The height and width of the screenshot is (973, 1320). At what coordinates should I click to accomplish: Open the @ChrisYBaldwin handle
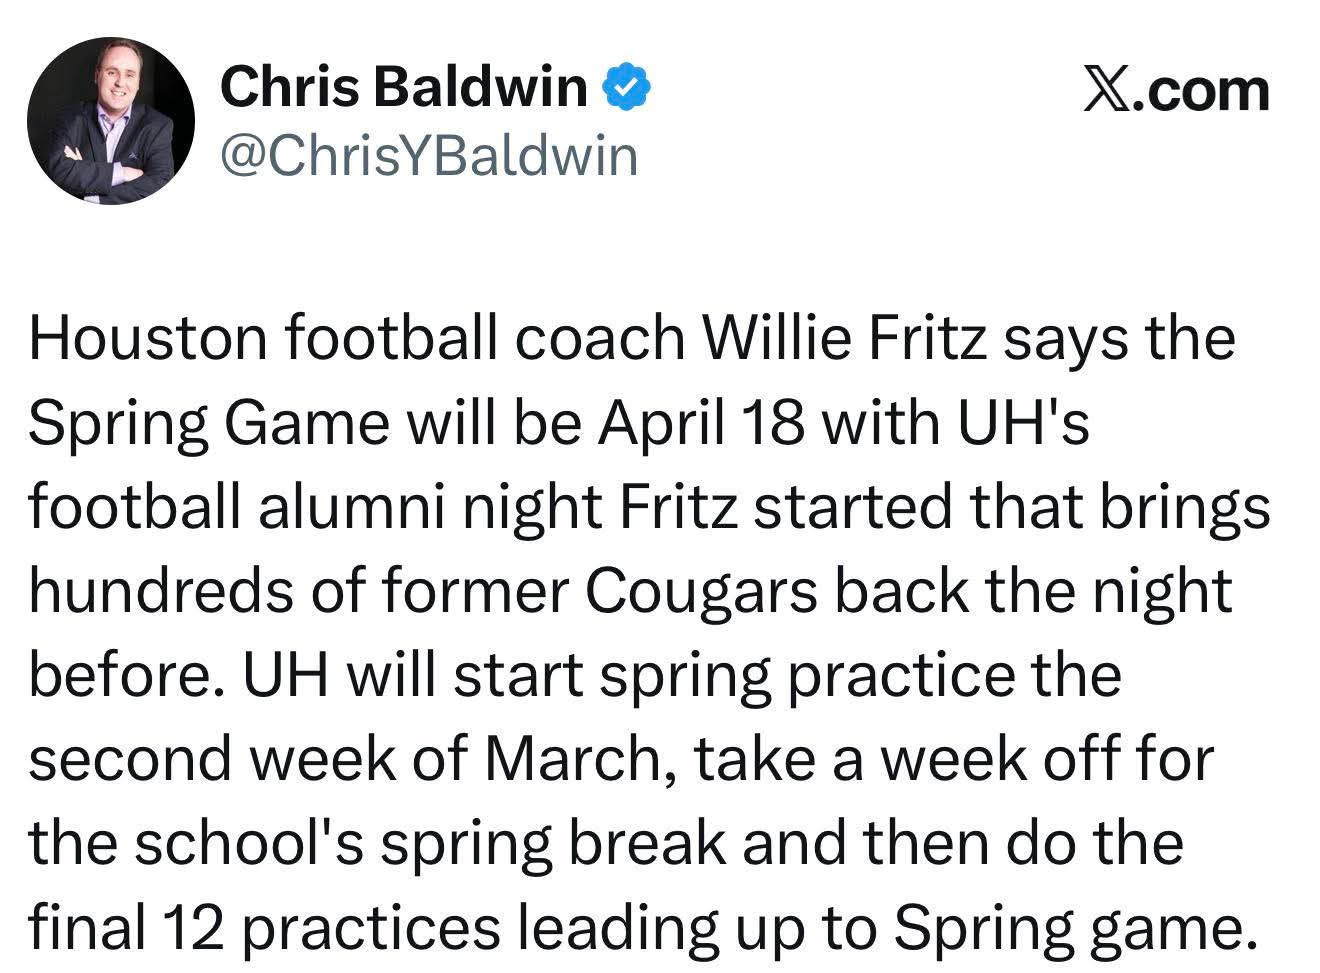(x=428, y=156)
